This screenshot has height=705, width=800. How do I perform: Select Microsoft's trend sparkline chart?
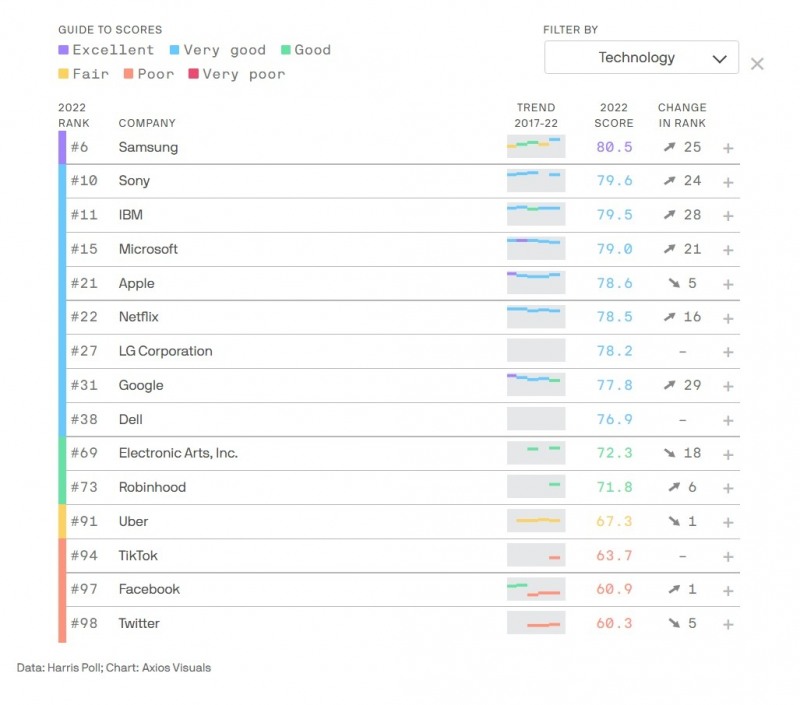535,249
